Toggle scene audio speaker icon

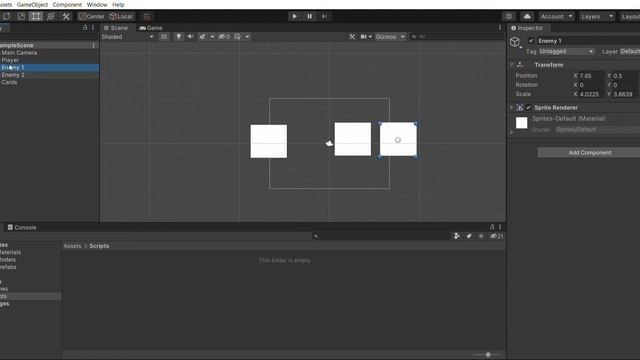click(x=190, y=37)
